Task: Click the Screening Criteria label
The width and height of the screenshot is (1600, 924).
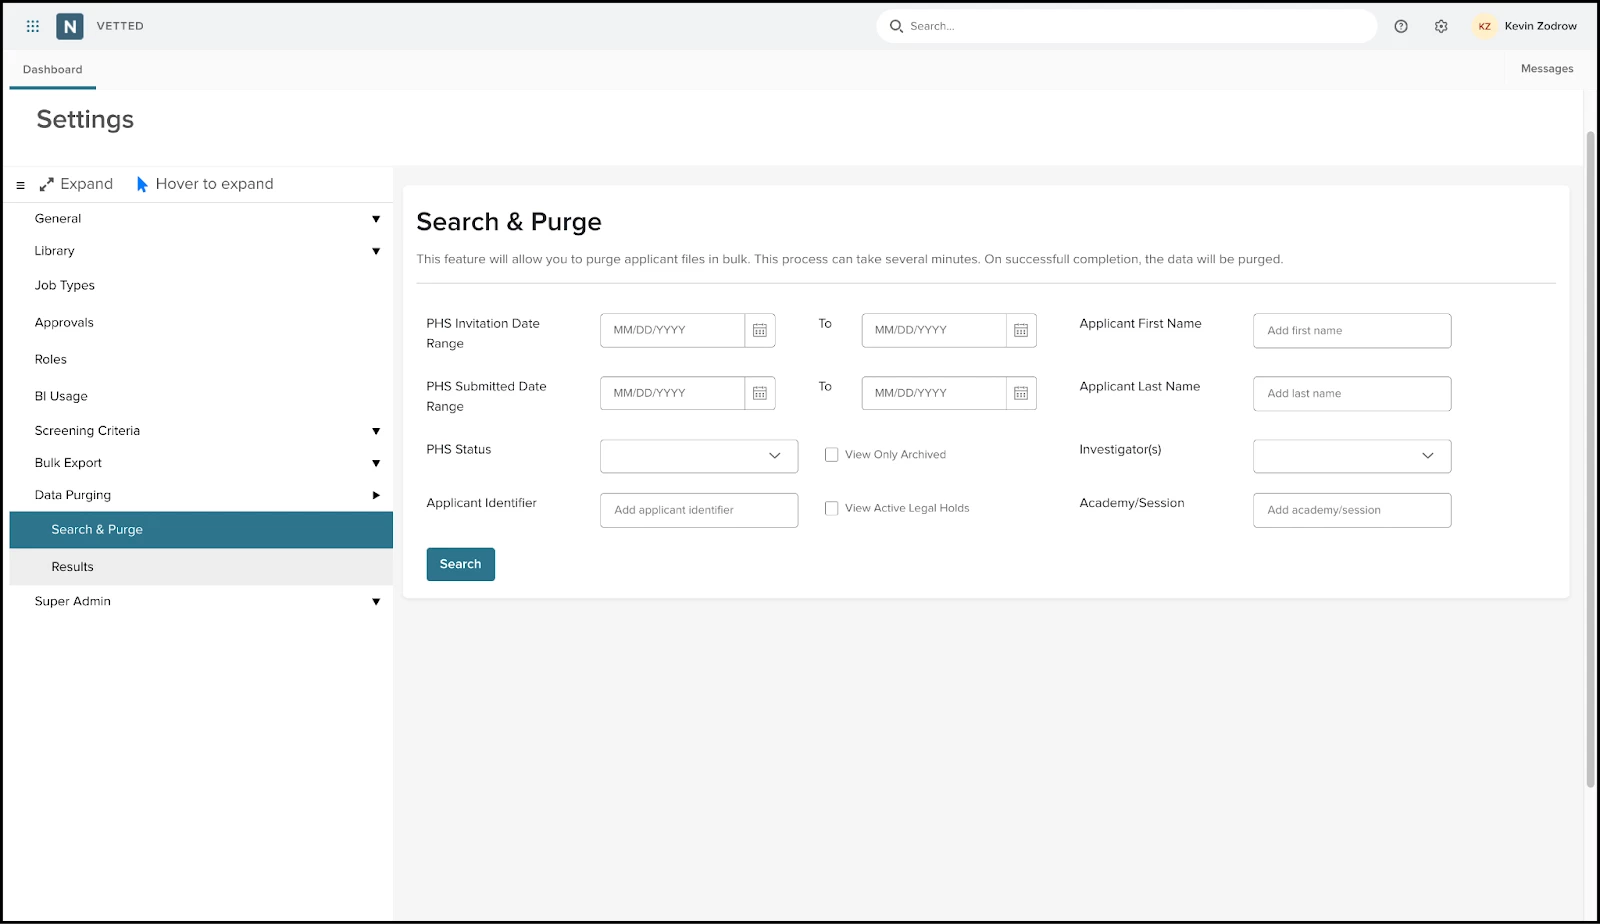Action: point(87,431)
